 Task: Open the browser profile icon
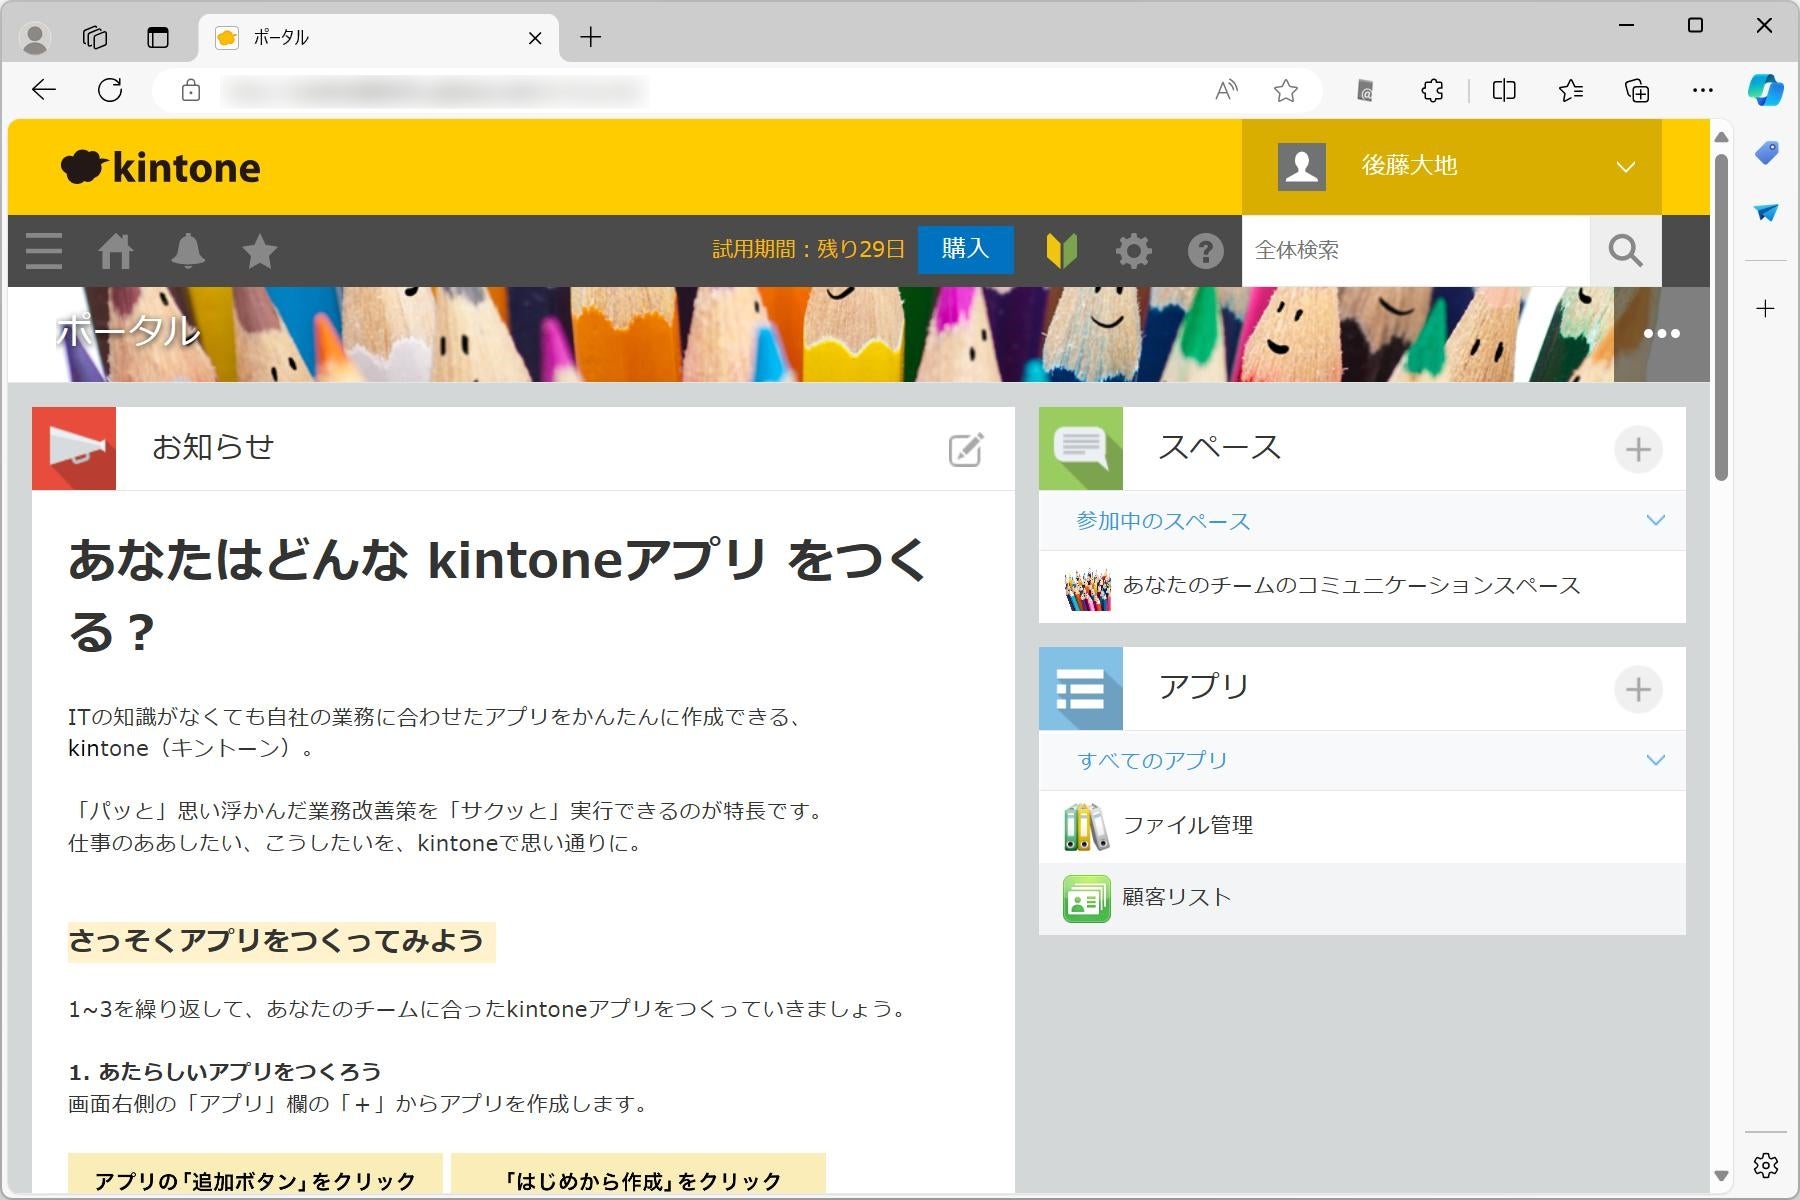[36, 38]
